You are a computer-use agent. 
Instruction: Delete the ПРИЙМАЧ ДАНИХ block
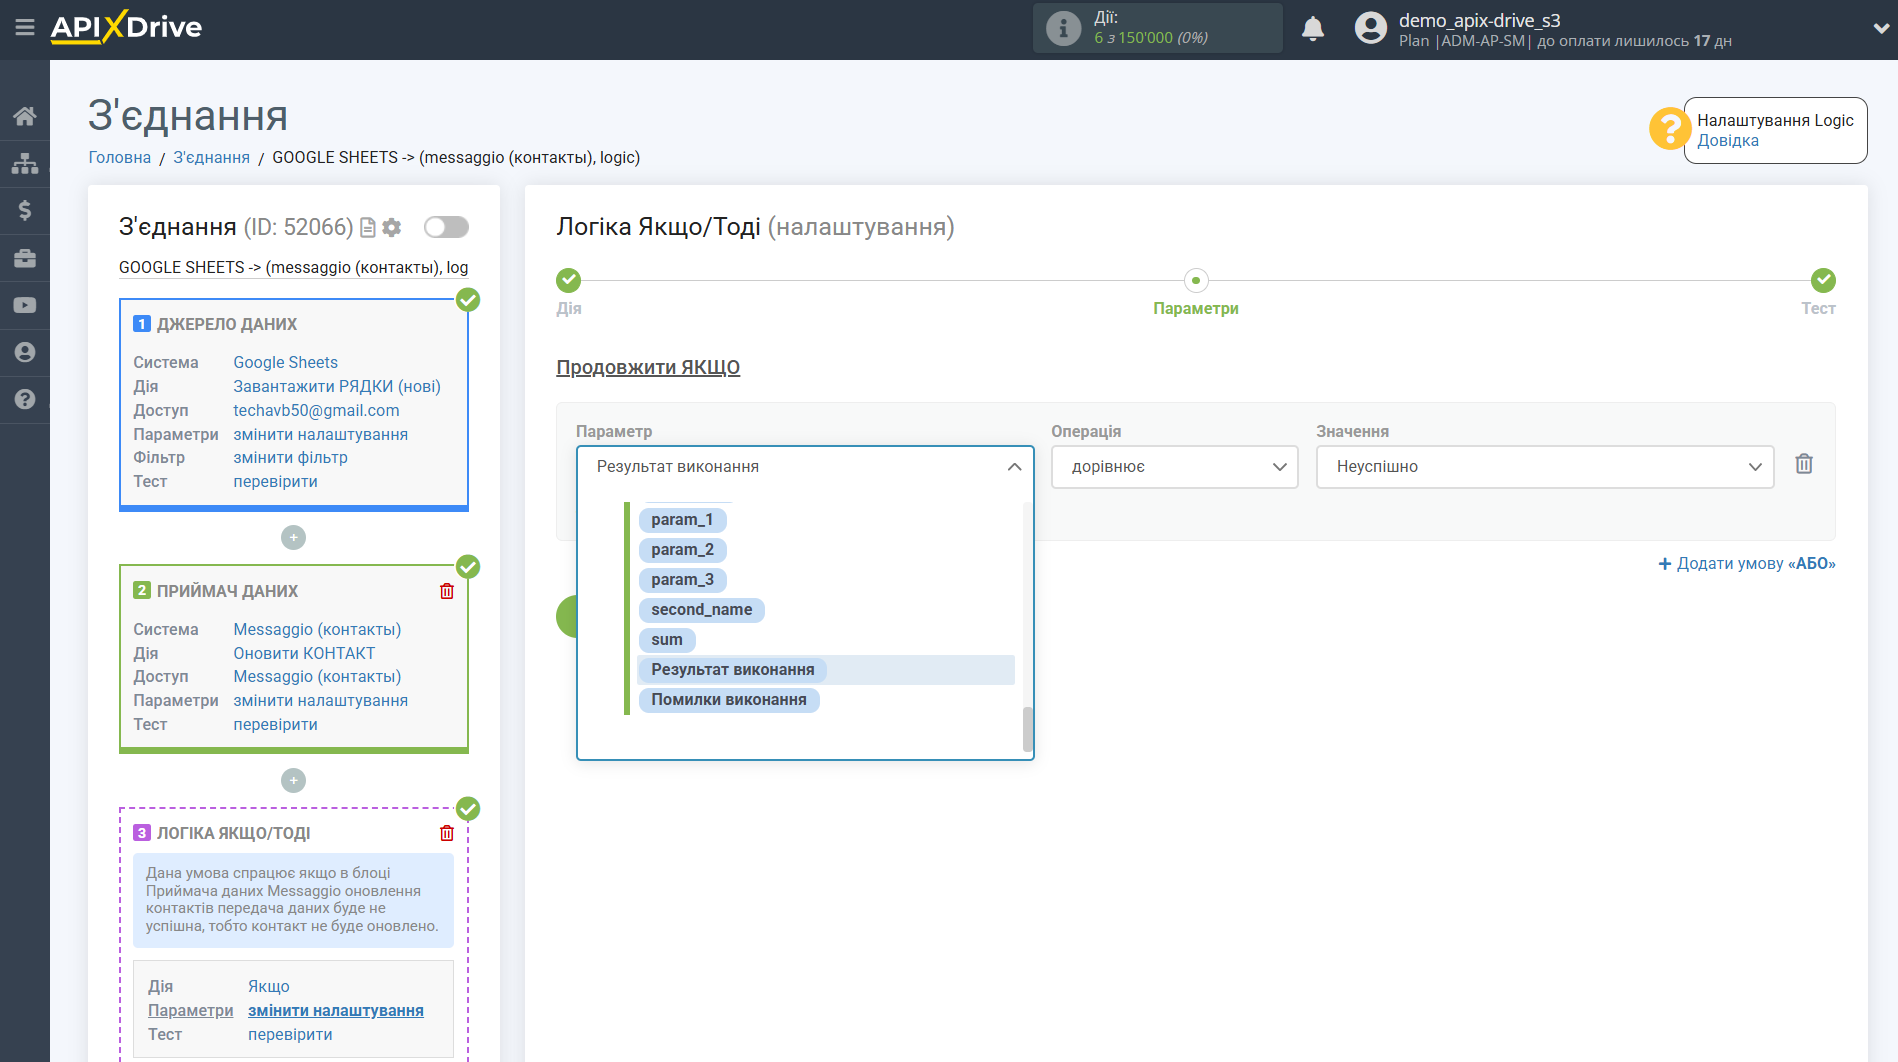click(447, 591)
